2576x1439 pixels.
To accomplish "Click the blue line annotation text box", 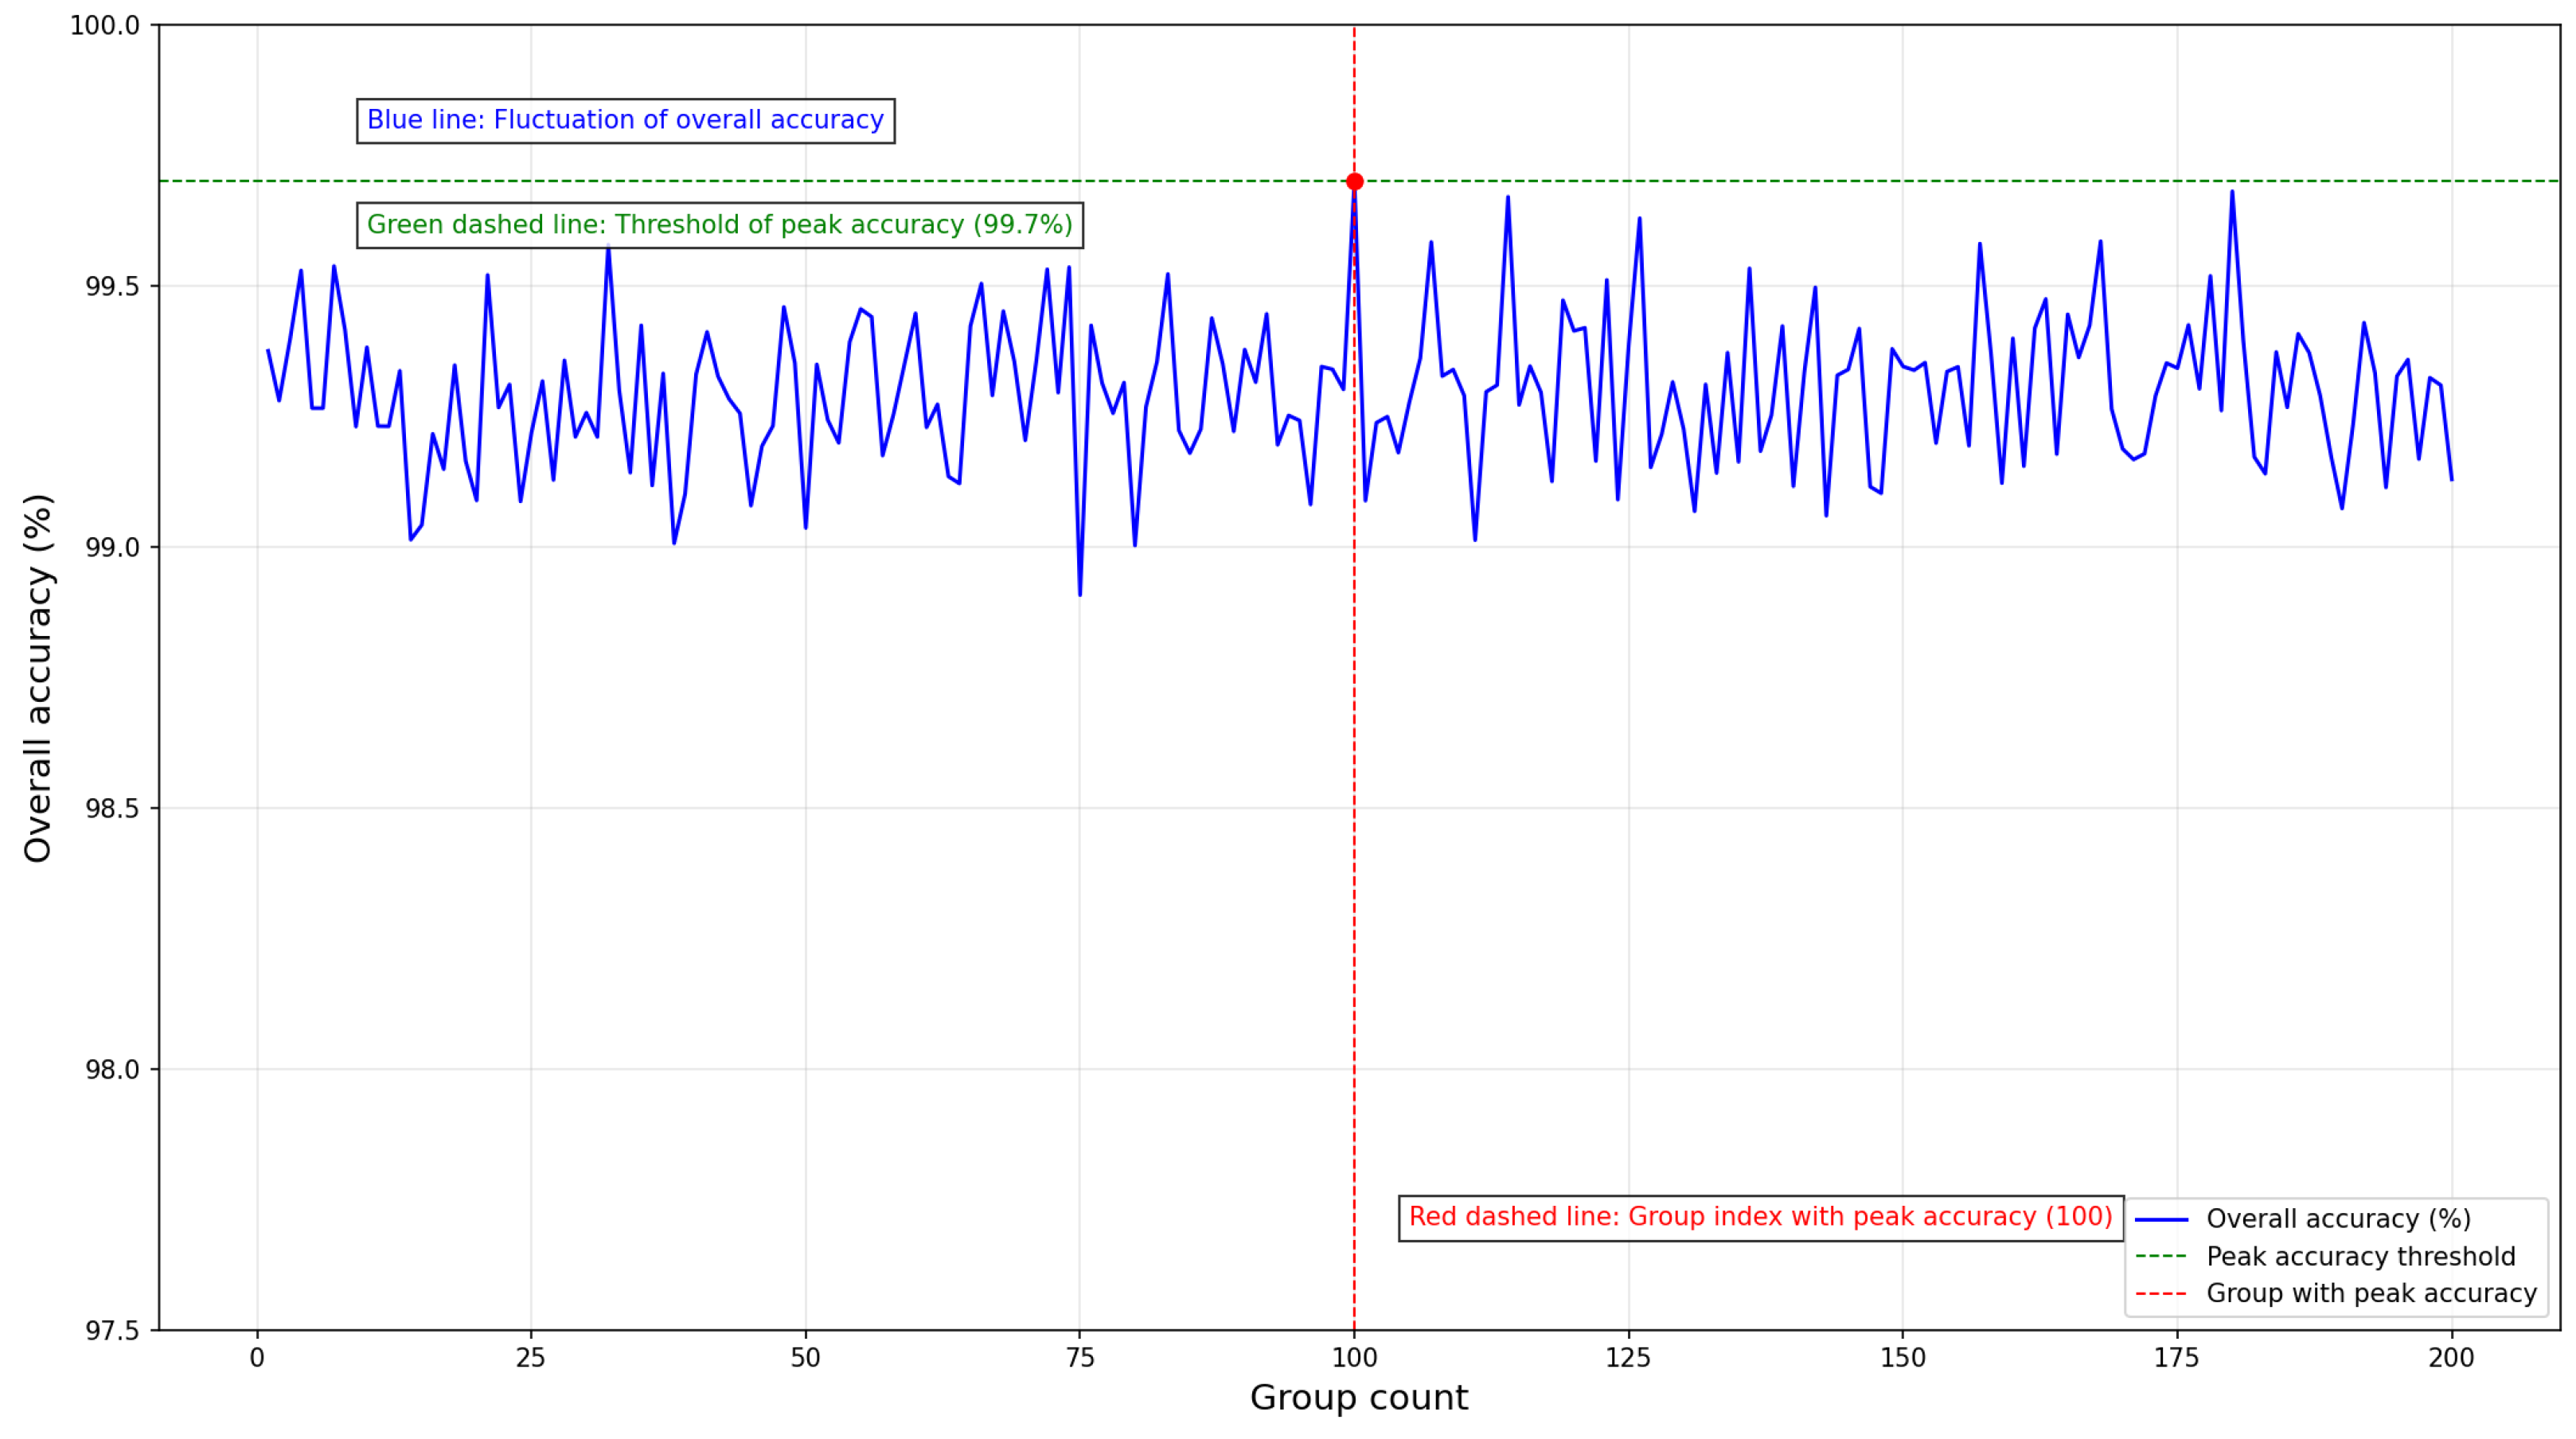I will coord(625,120).
